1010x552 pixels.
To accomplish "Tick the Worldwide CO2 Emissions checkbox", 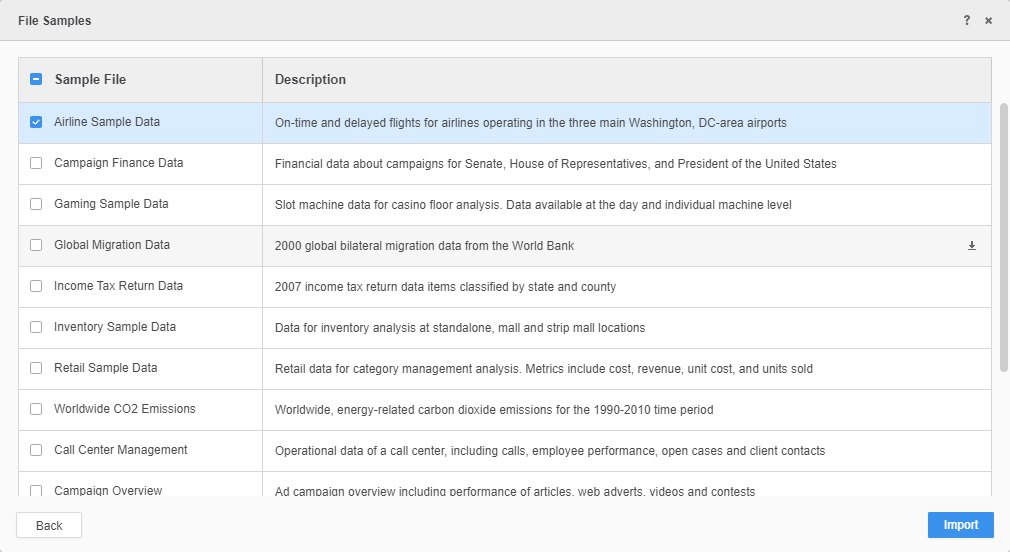I will (36, 409).
